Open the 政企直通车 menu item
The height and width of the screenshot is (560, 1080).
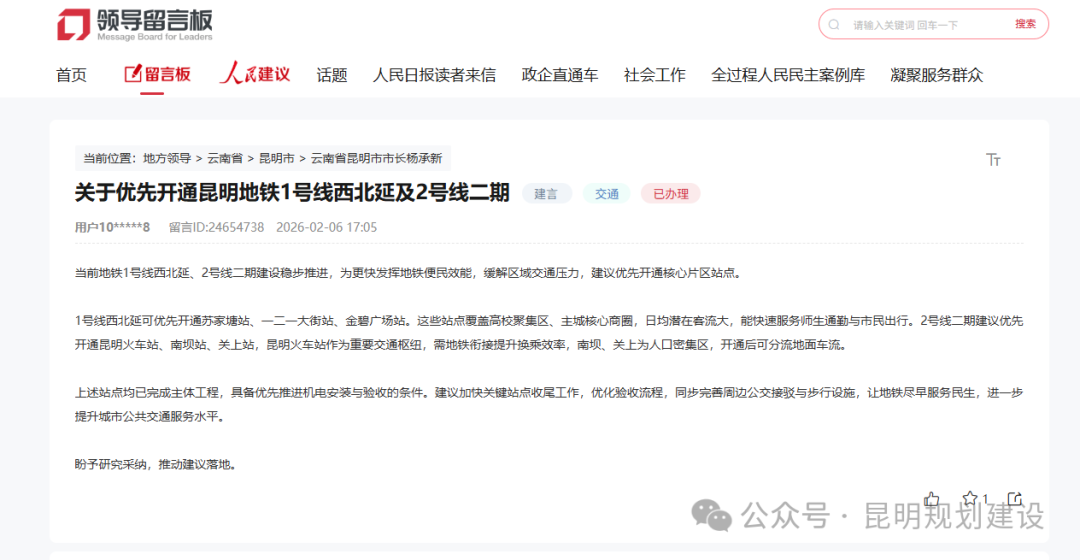coord(559,75)
